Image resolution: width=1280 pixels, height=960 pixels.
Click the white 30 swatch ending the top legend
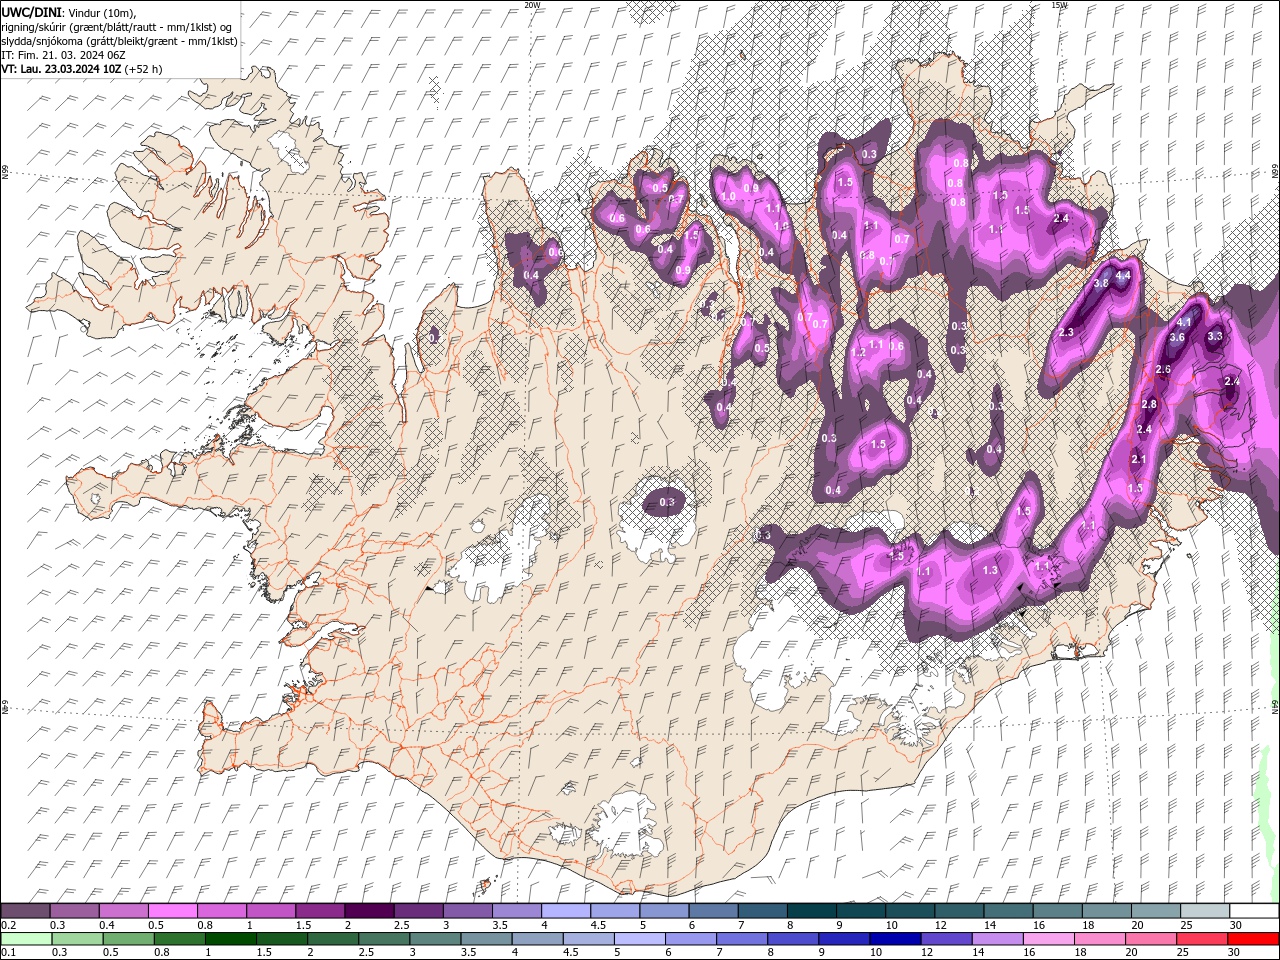point(1254,911)
